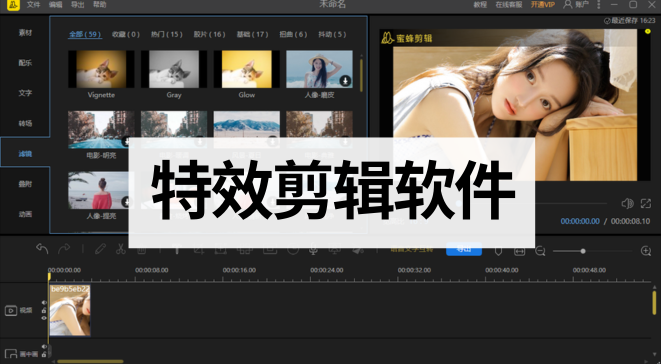Click the 视频 track icon
This screenshot has width=661, height=364.
11,311
